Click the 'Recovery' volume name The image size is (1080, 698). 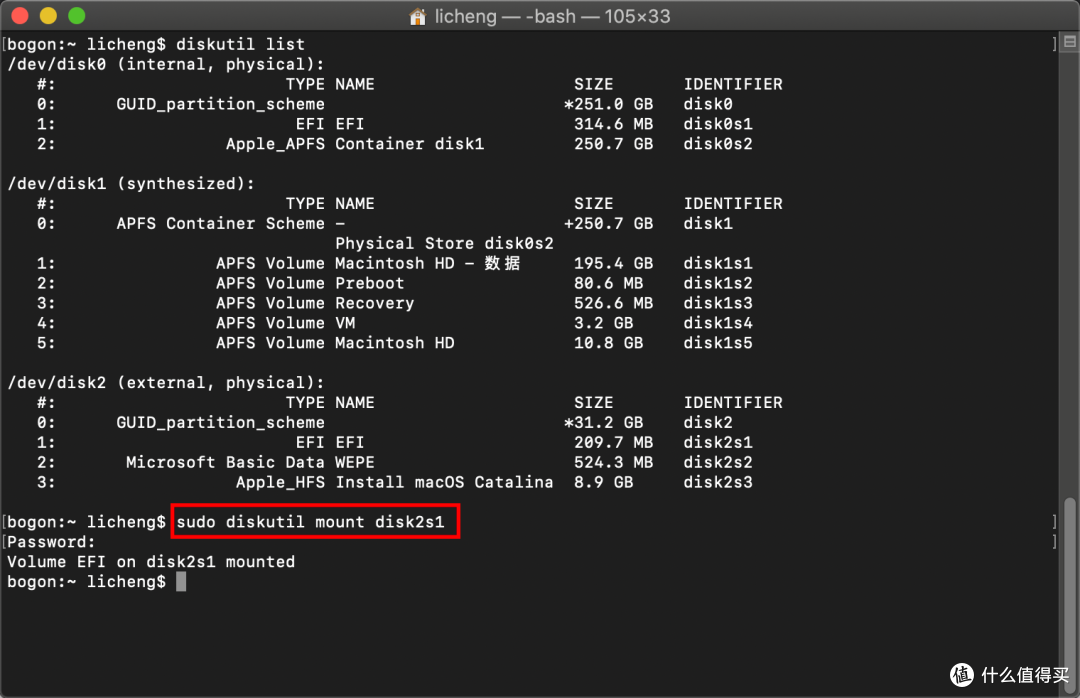(x=375, y=303)
